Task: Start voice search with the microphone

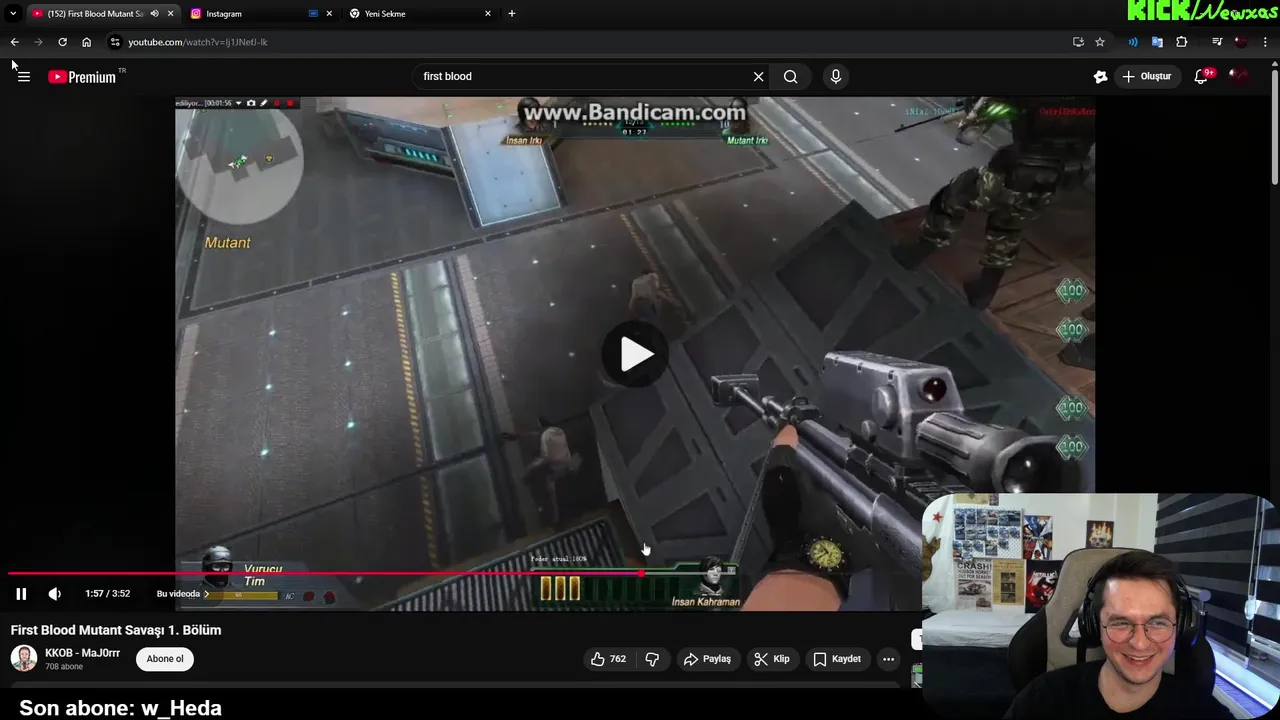Action: 836,76
